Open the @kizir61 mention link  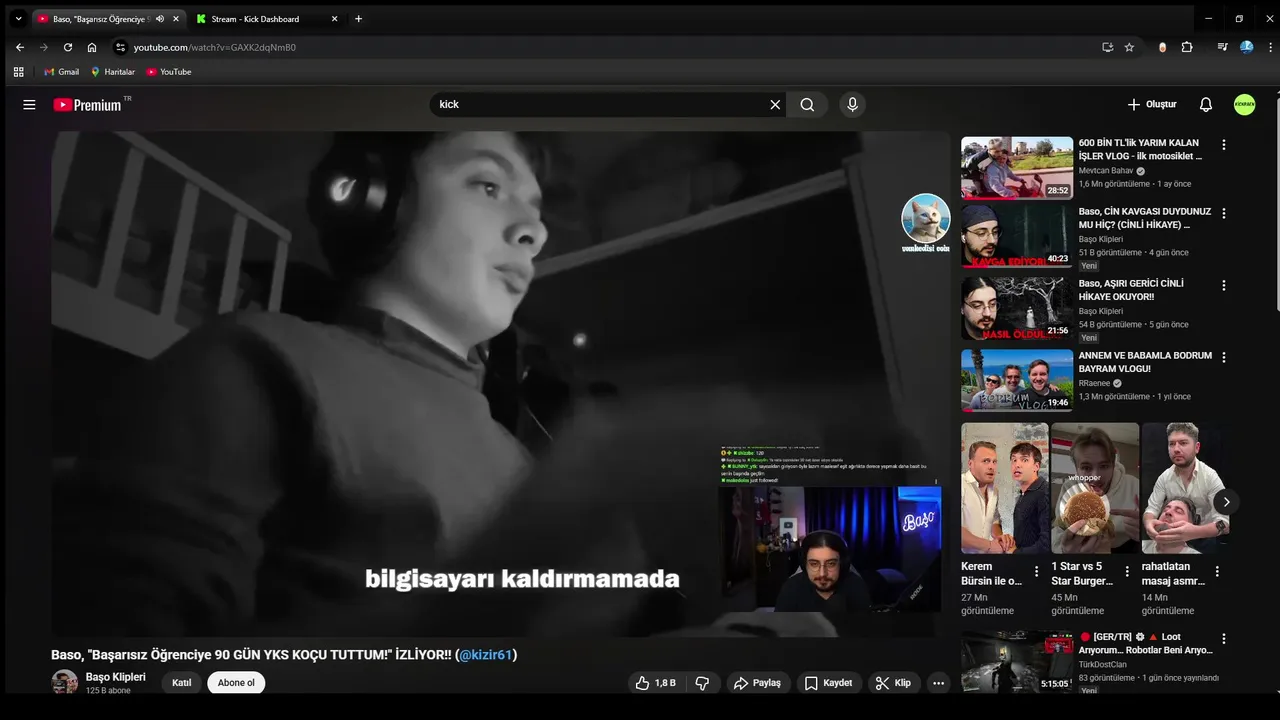486,655
